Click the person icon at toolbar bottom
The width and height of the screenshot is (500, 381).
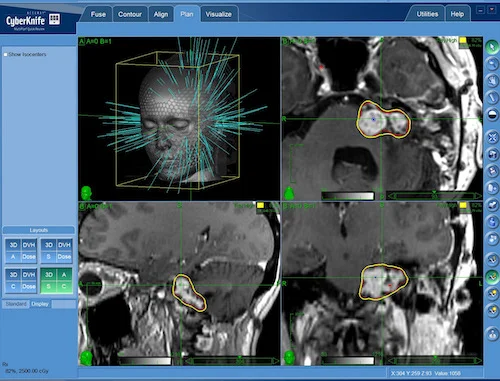[492, 334]
